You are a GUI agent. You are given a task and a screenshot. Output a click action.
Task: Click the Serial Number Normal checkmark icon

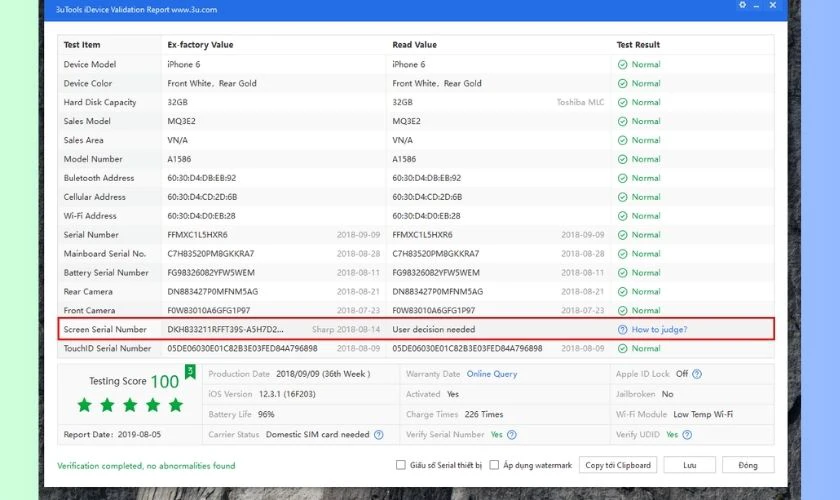point(622,235)
